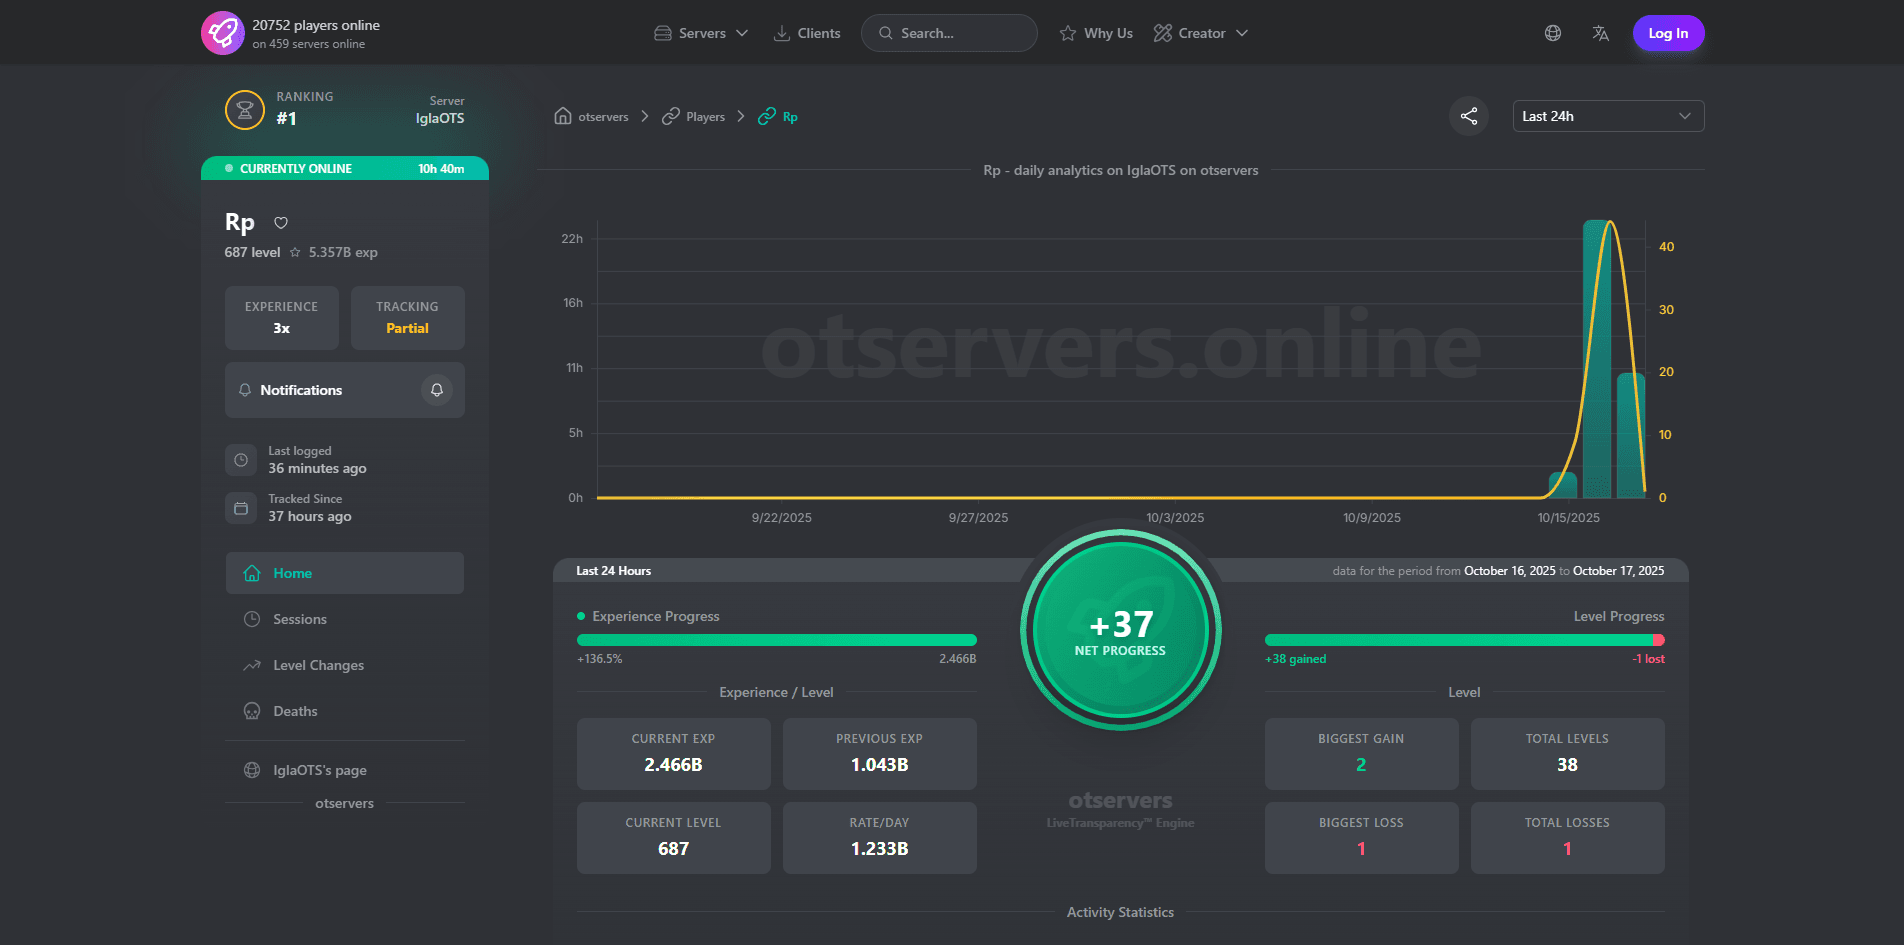Click the Currently Online status bar
The image size is (1904, 945).
pyautogui.click(x=345, y=168)
